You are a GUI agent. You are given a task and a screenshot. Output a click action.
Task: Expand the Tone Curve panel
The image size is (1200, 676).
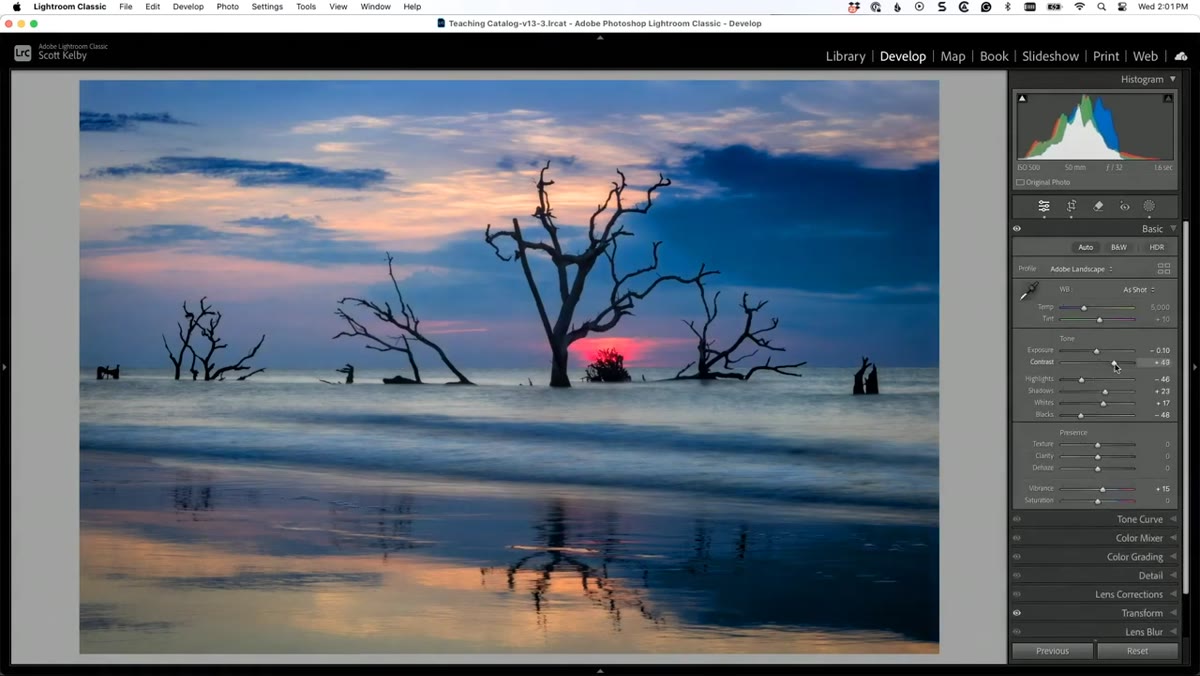[x=1173, y=519]
